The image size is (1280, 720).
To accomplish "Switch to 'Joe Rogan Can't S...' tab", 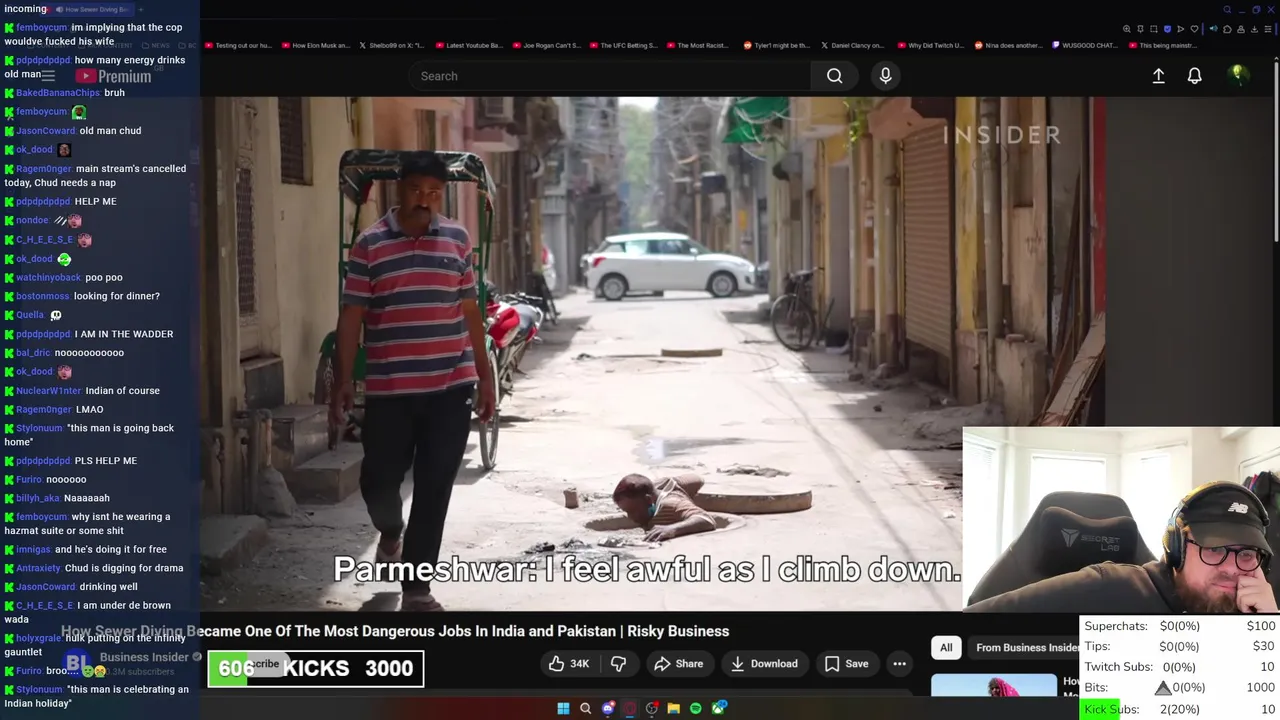I will tap(545, 45).
